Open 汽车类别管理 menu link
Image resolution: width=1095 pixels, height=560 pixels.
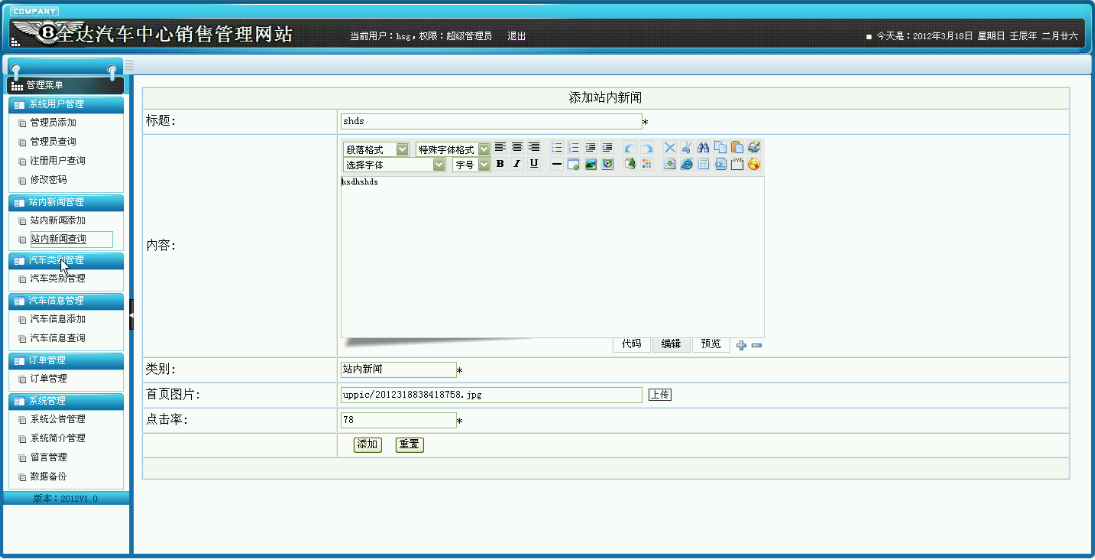tap(58, 279)
